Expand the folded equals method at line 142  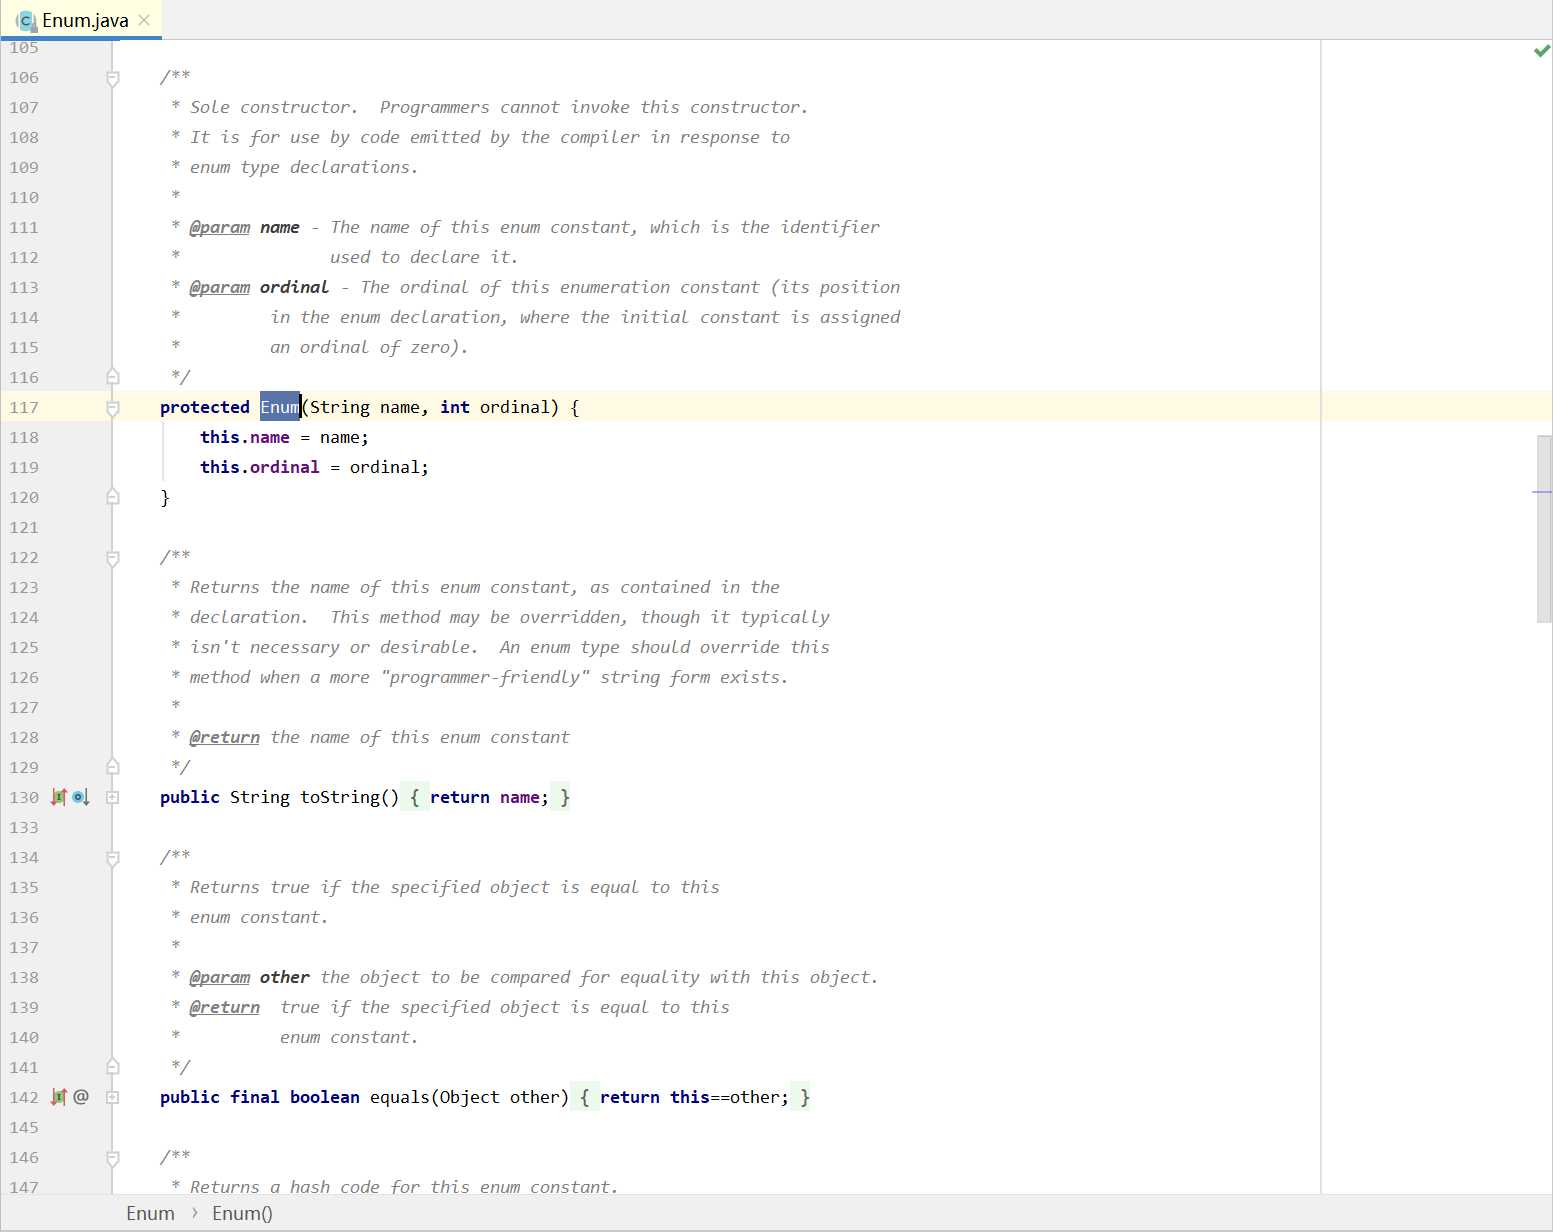(x=113, y=1097)
